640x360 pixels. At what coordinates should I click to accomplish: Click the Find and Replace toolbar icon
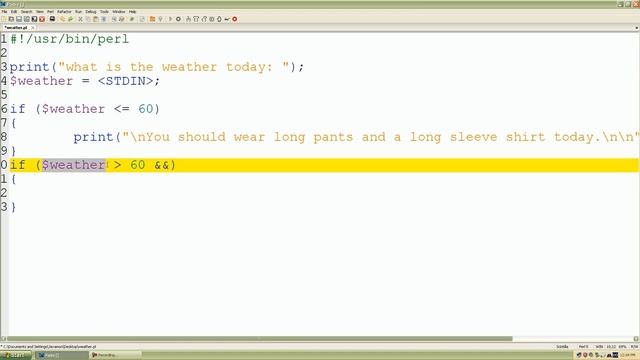(122, 19)
